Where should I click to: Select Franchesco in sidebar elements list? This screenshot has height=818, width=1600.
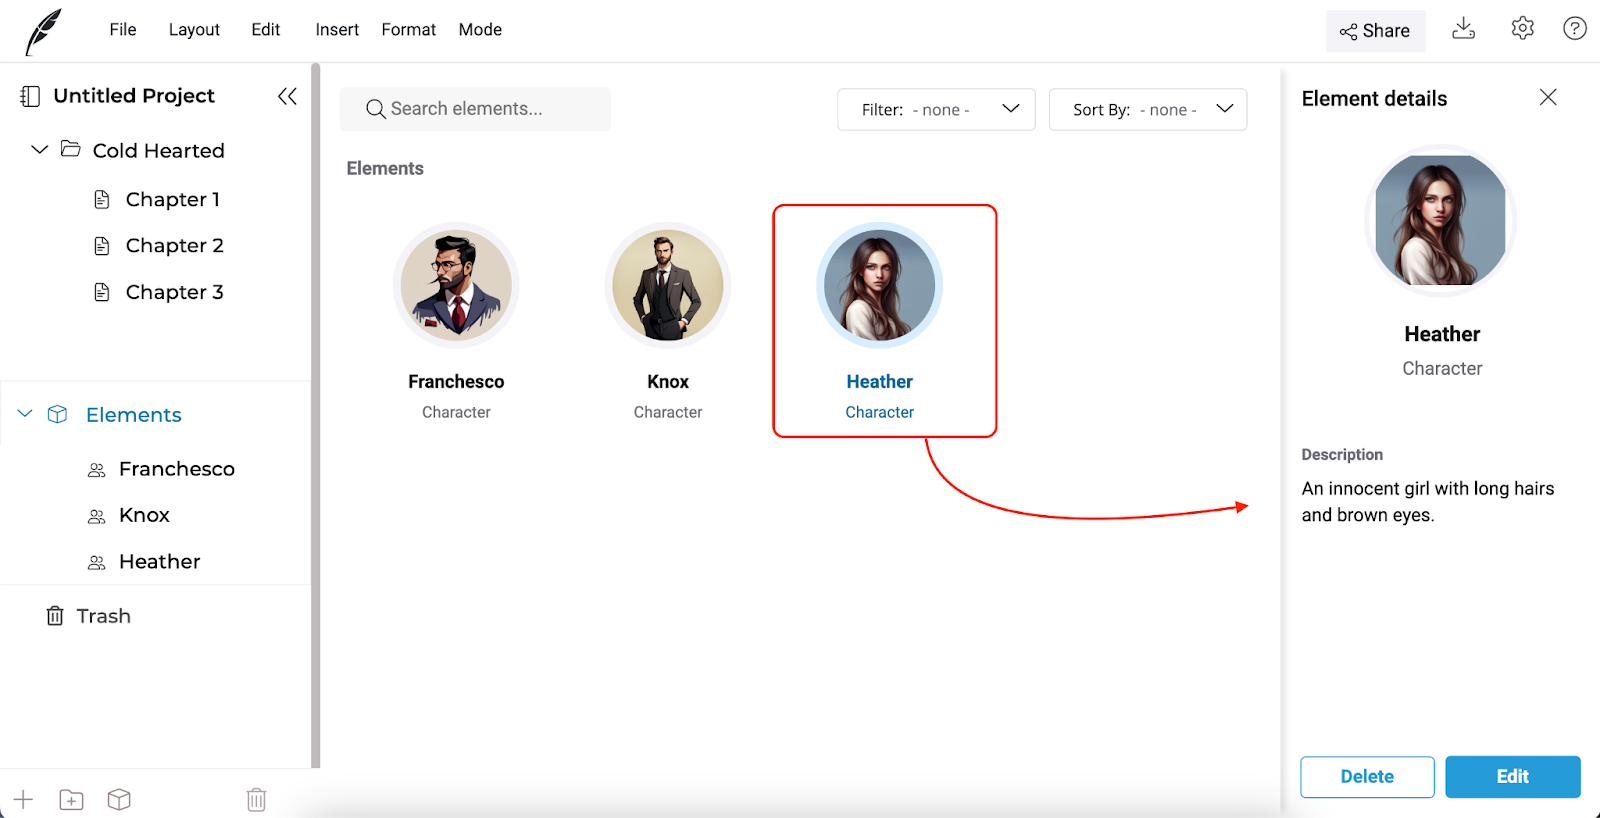[x=177, y=469]
